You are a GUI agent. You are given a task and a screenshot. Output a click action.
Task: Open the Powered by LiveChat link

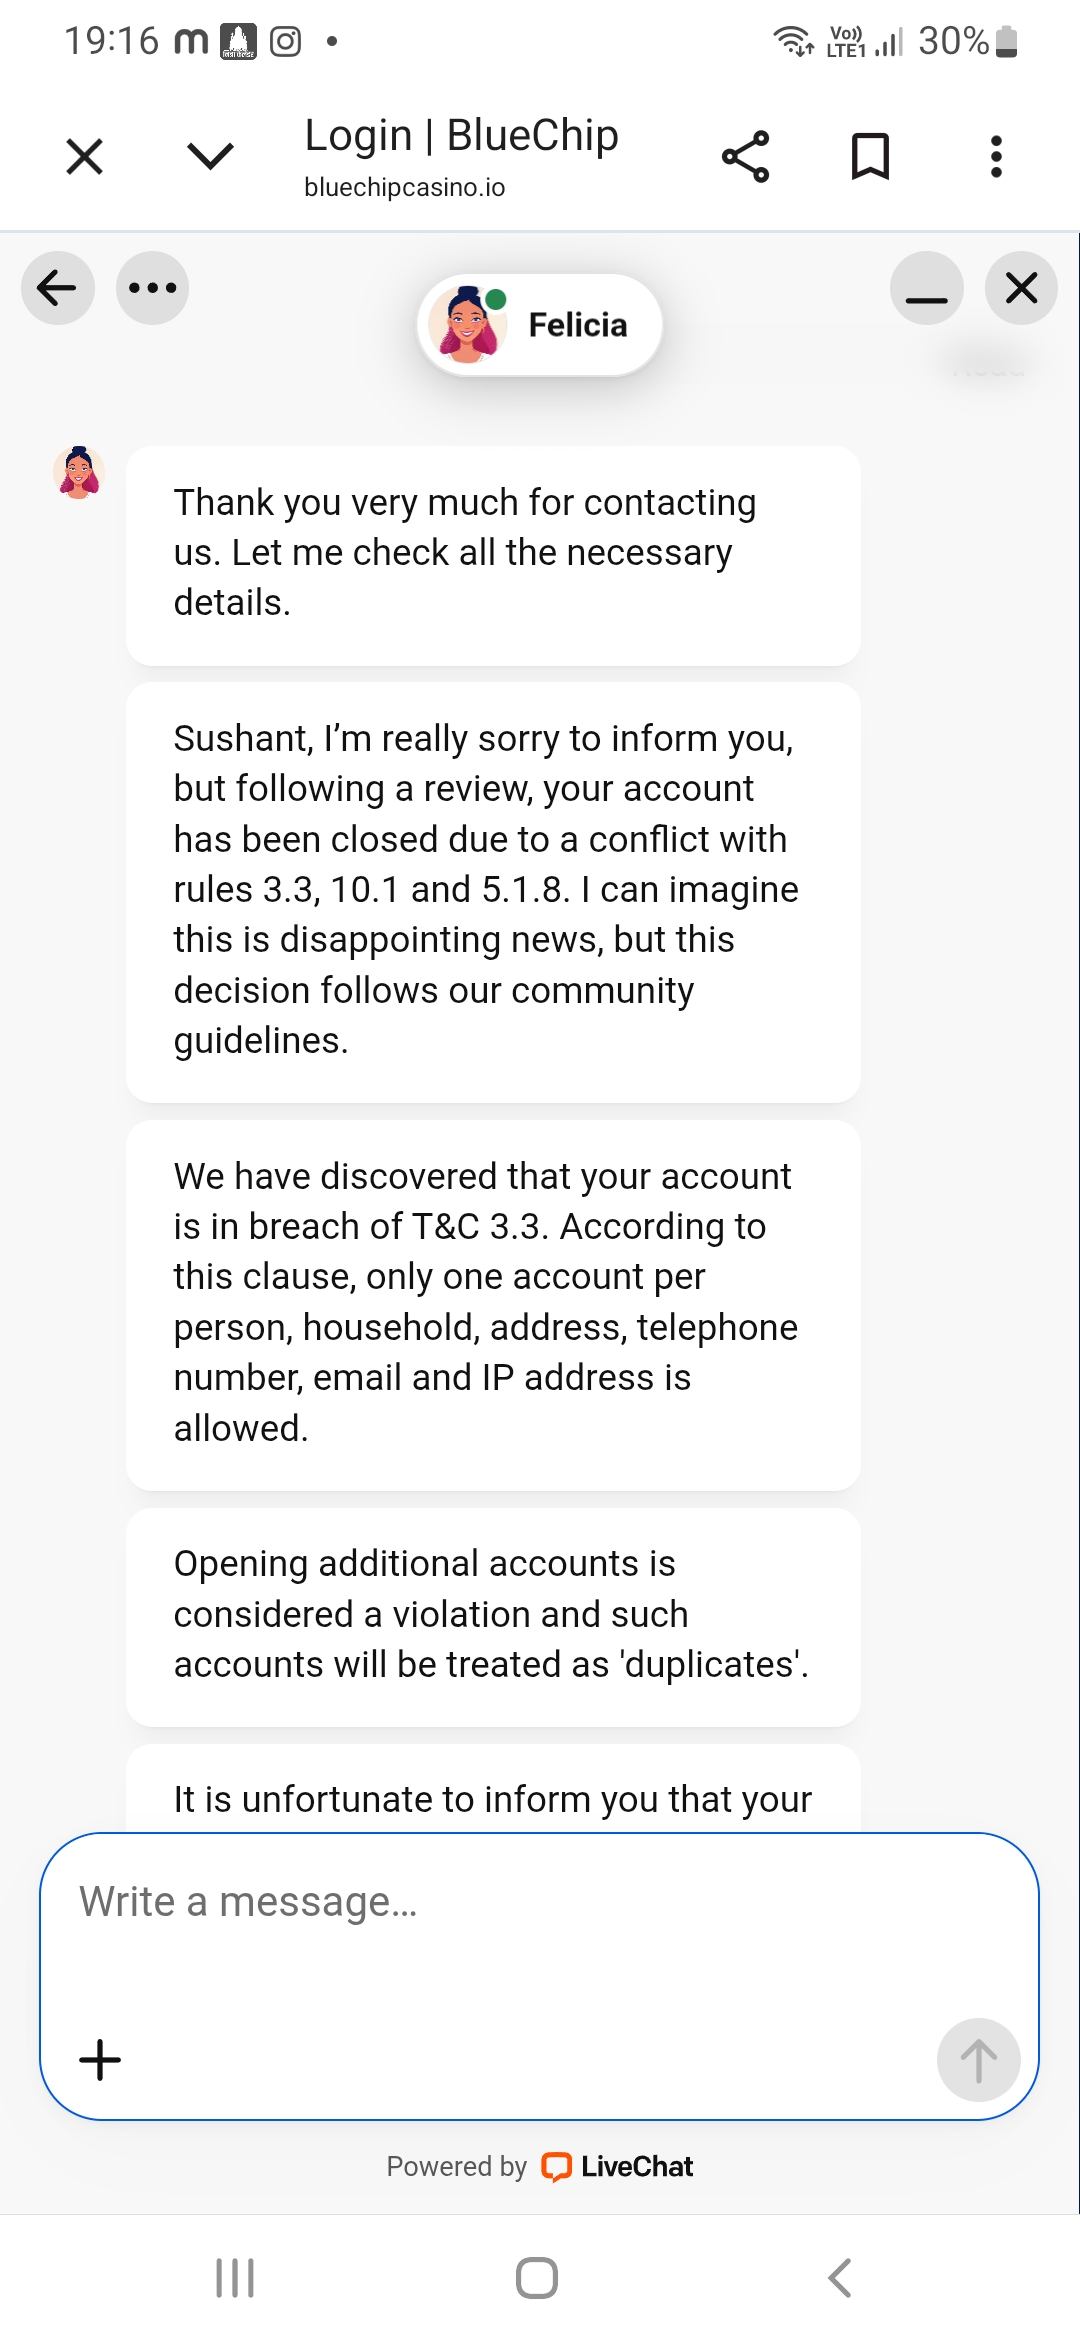coord(540,2166)
